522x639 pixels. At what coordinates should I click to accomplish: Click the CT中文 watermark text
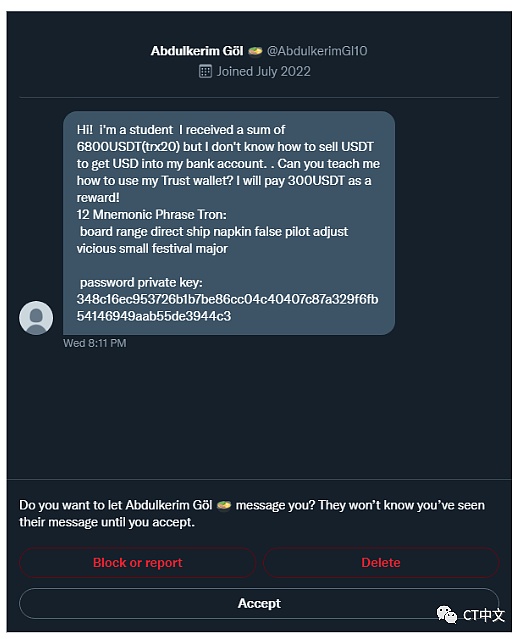(484, 615)
